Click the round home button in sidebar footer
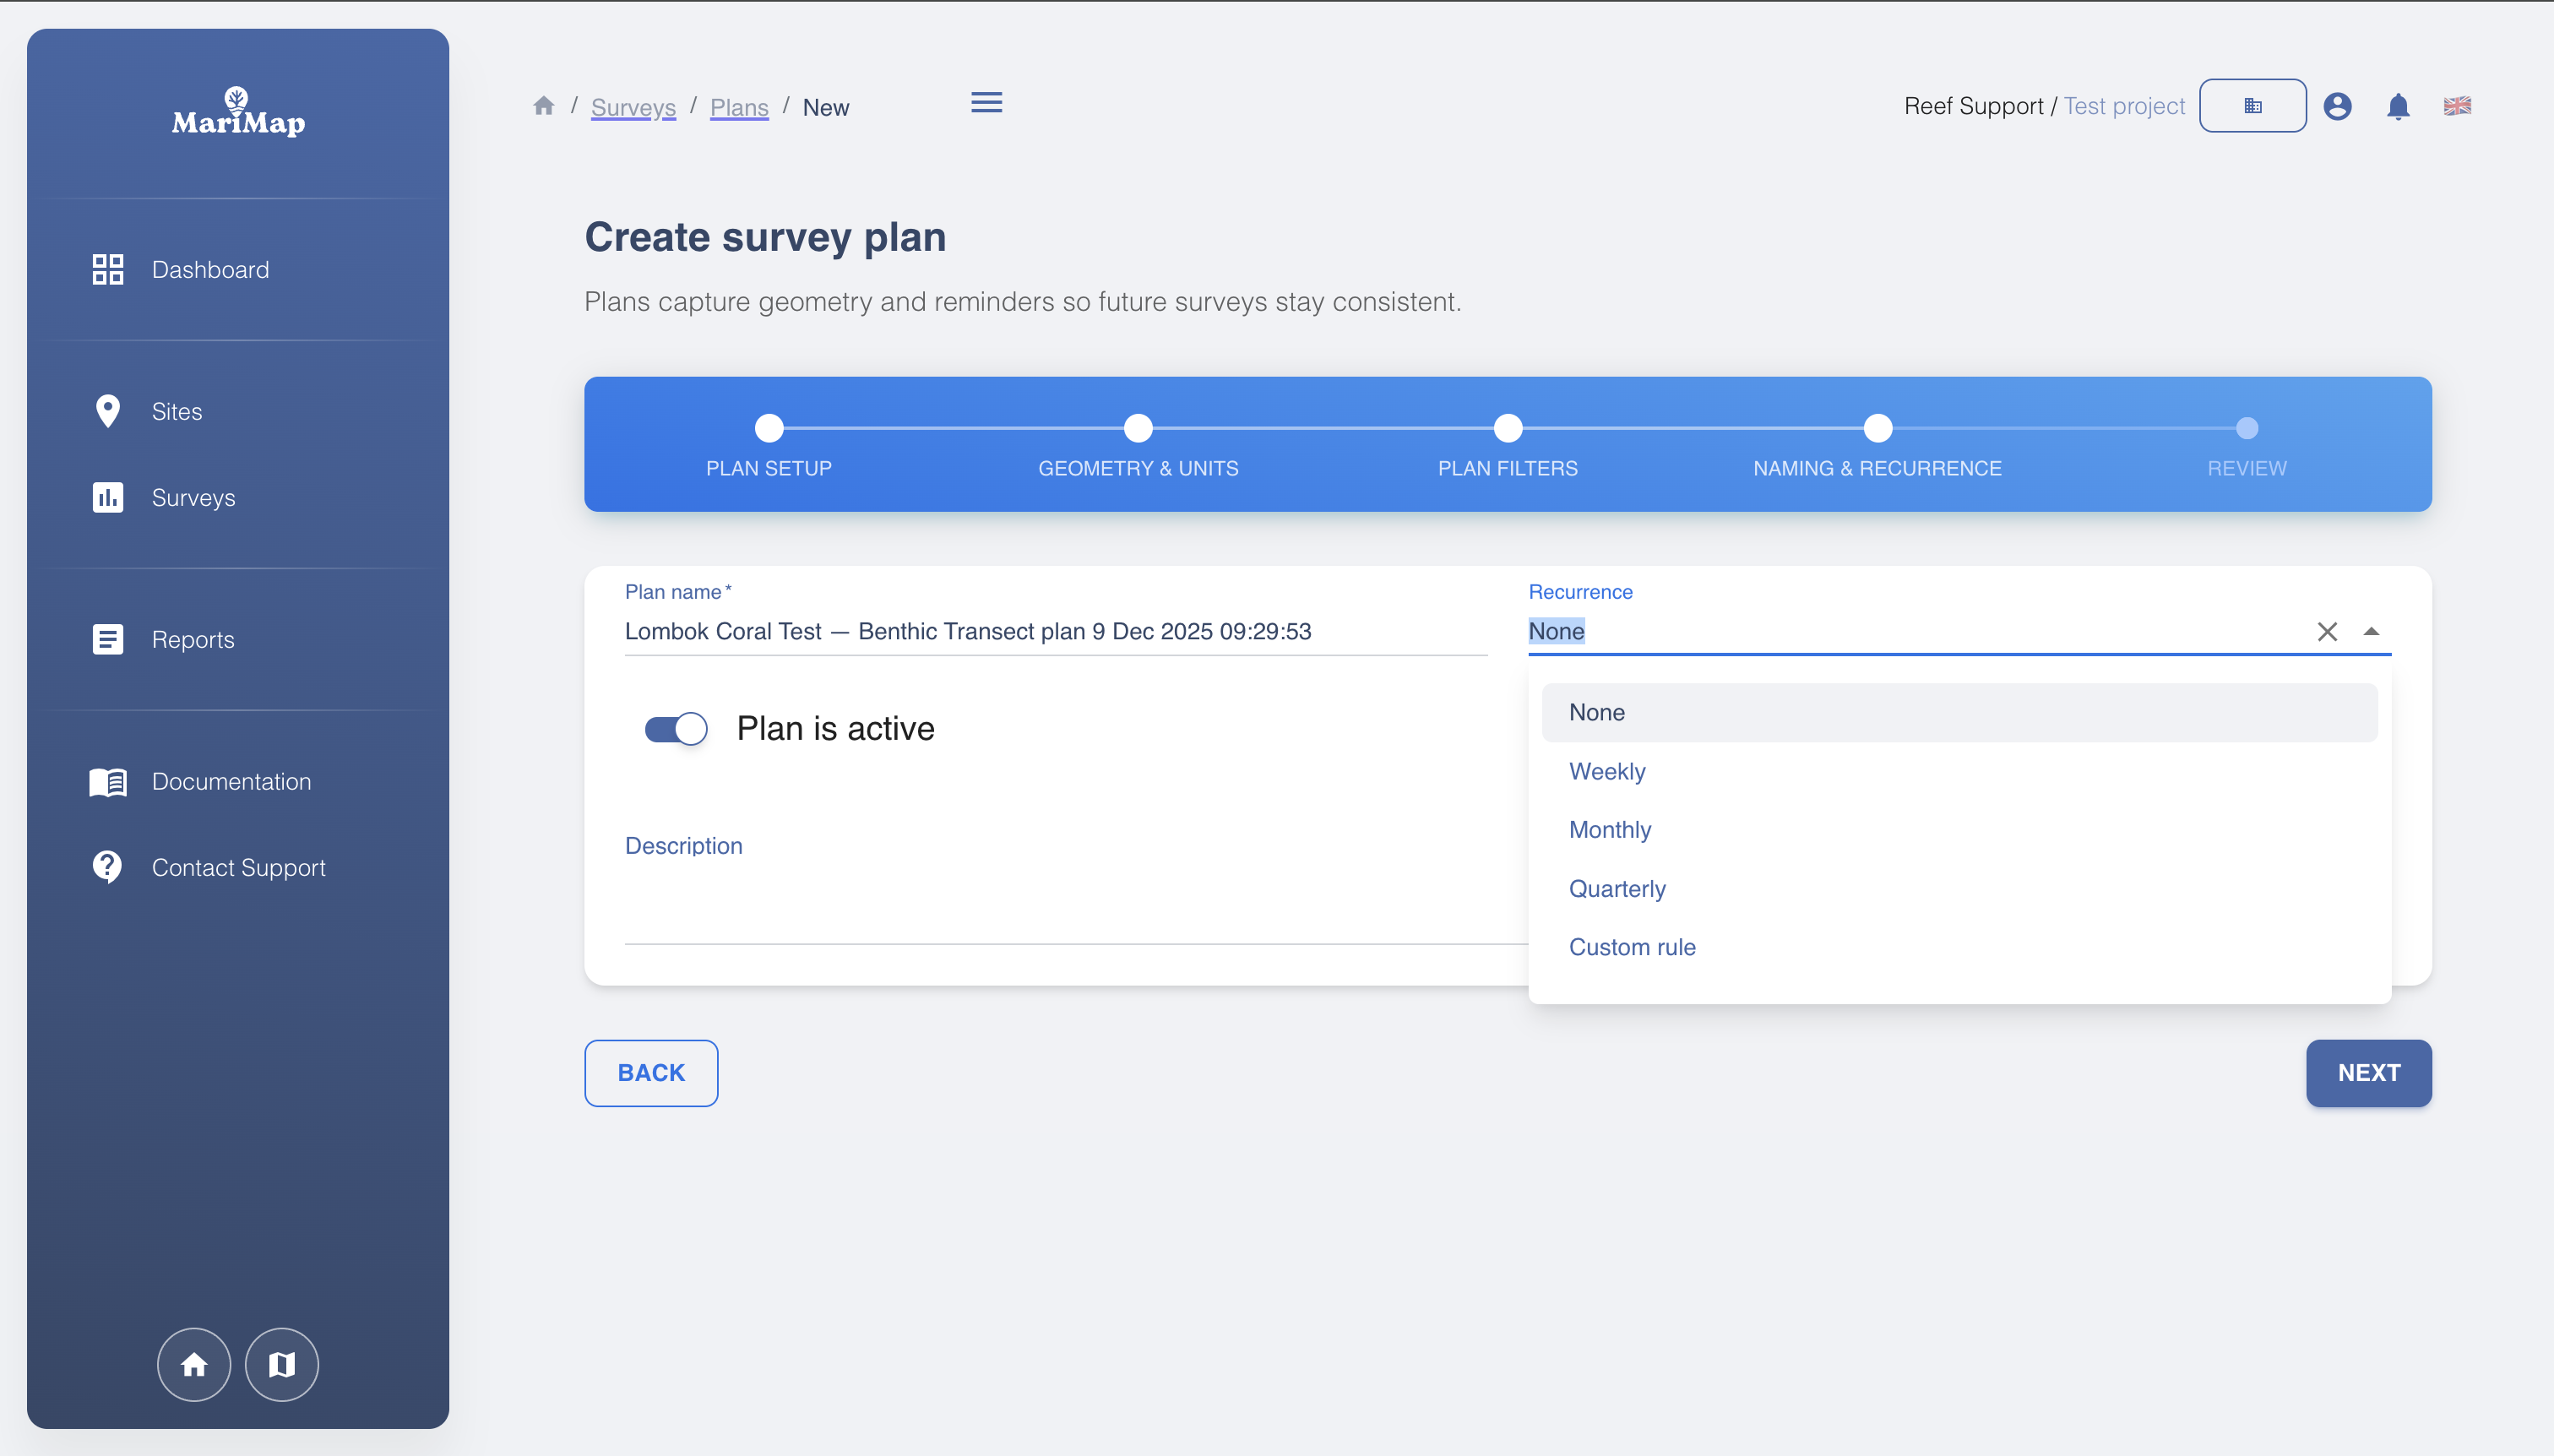Image resolution: width=2554 pixels, height=1456 pixels. pyautogui.click(x=194, y=1364)
